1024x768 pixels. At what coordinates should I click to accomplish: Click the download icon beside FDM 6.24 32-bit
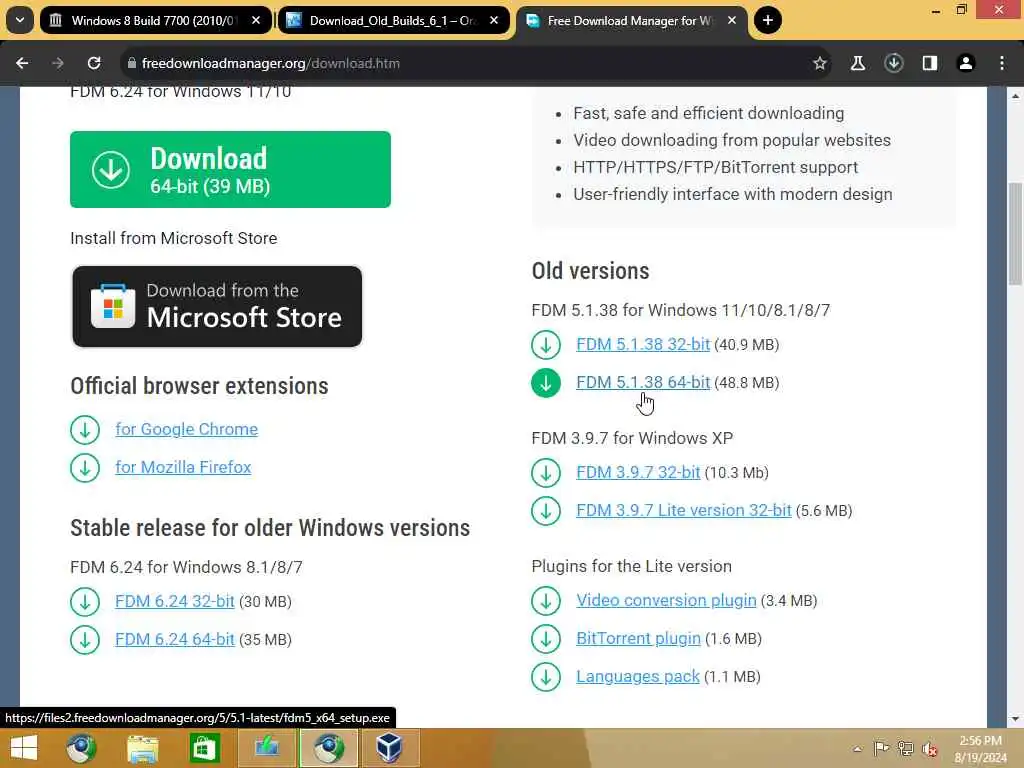(85, 602)
